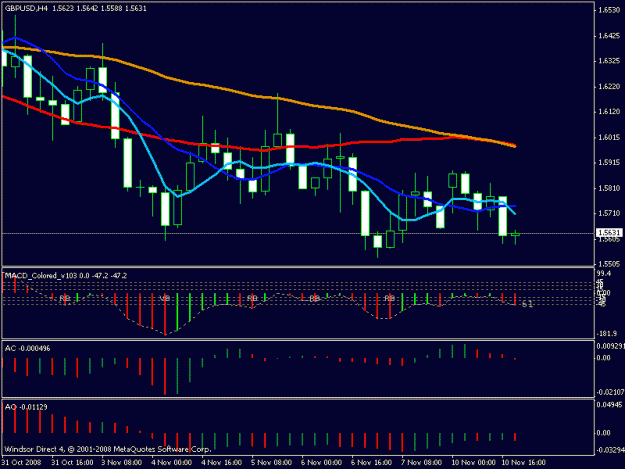This screenshot has width=625, height=469.
Task: Click the 10 Nov 00:00 time label
Action: (473, 462)
